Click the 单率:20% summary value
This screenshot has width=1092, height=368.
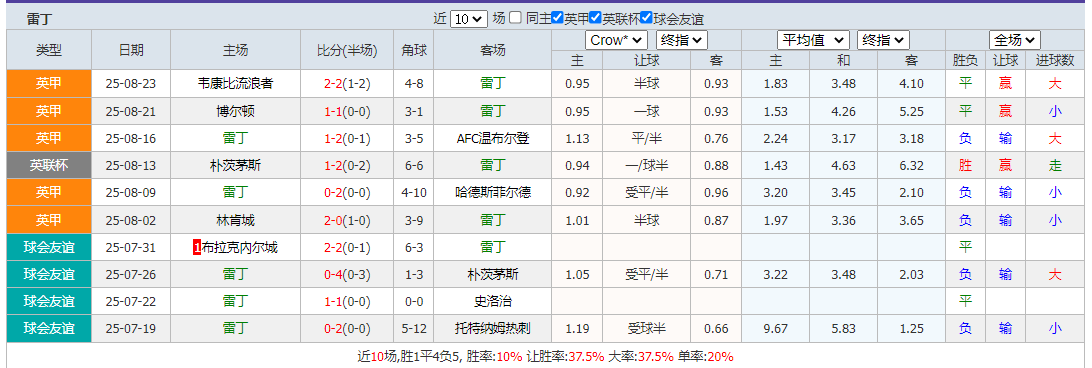click(x=705, y=357)
